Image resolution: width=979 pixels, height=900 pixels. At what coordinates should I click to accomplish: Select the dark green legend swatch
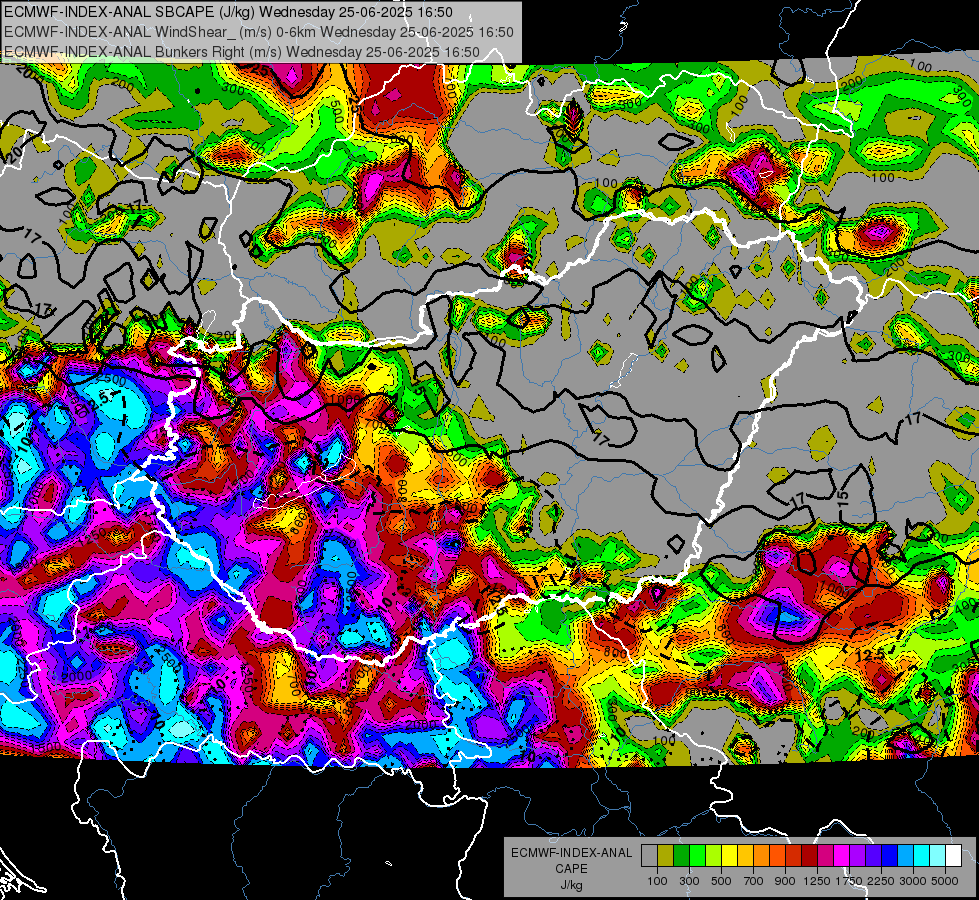[681, 856]
